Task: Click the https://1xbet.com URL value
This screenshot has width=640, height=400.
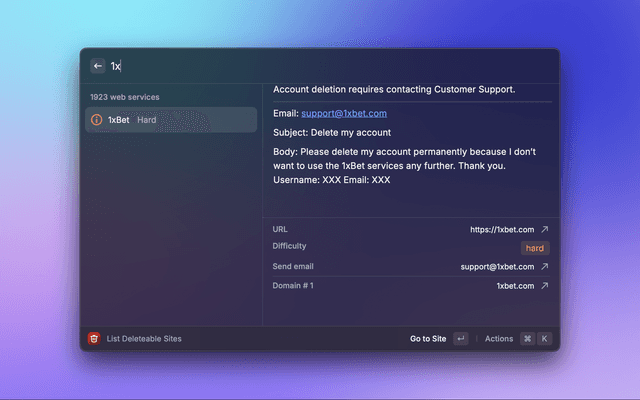Action: click(x=502, y=229)
